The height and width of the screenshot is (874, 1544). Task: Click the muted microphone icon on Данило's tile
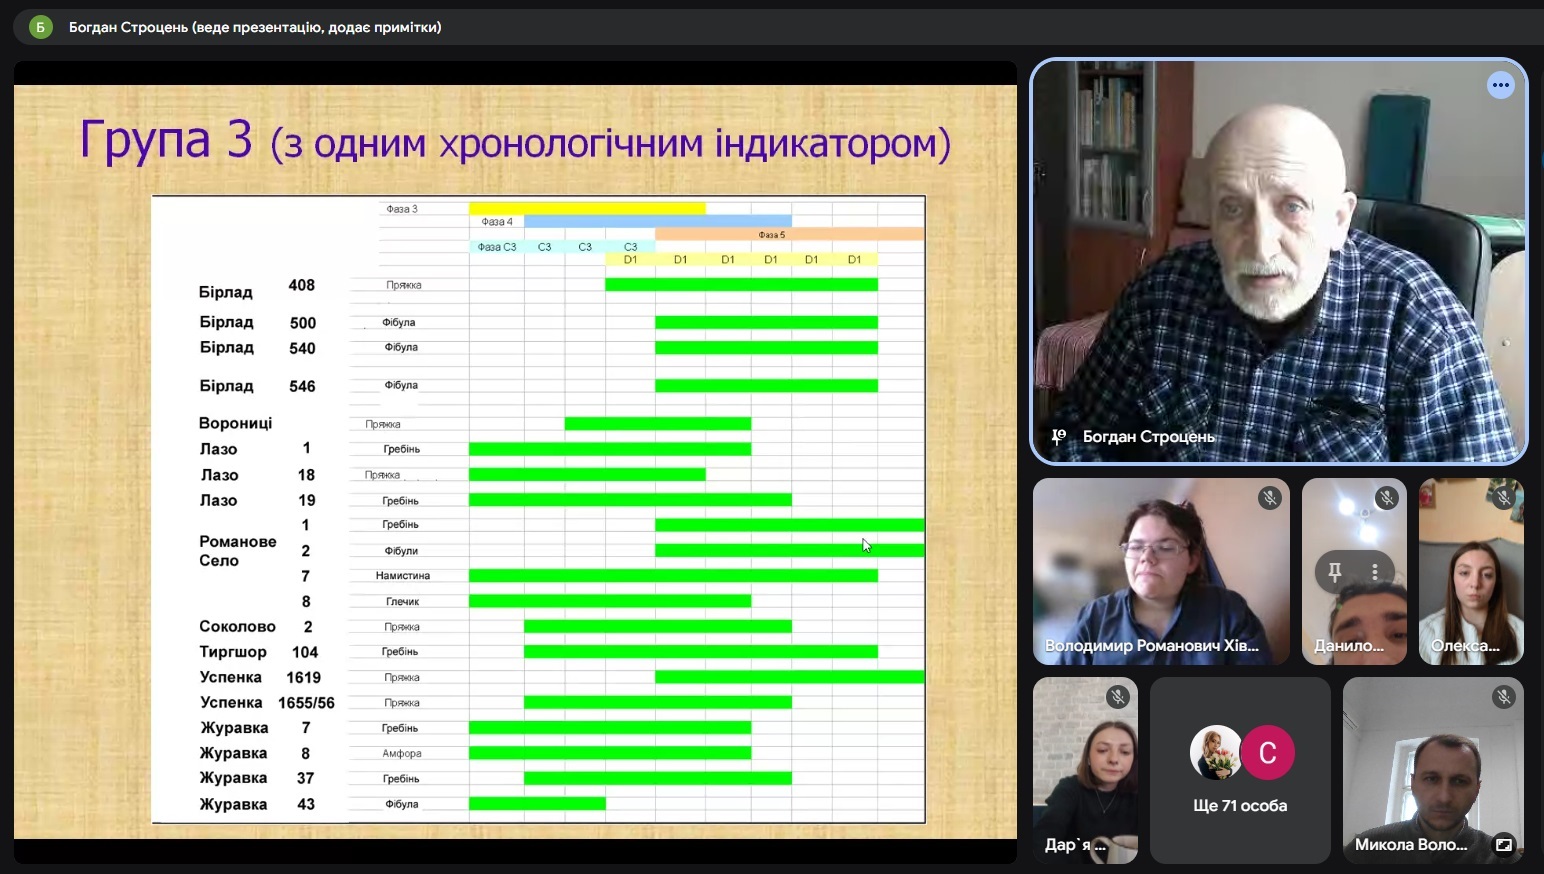(x=1386, y=497)
